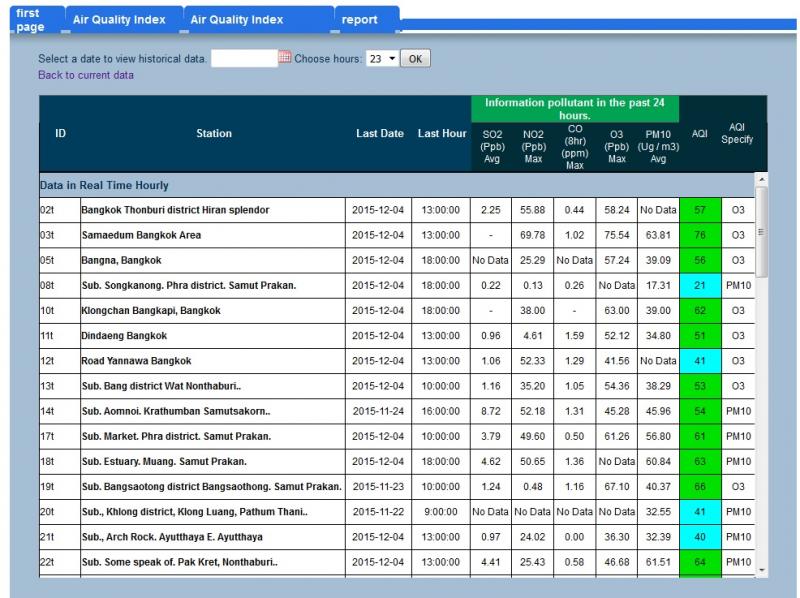
Task: Follow the Back to current data link
Action: (86, 75)
